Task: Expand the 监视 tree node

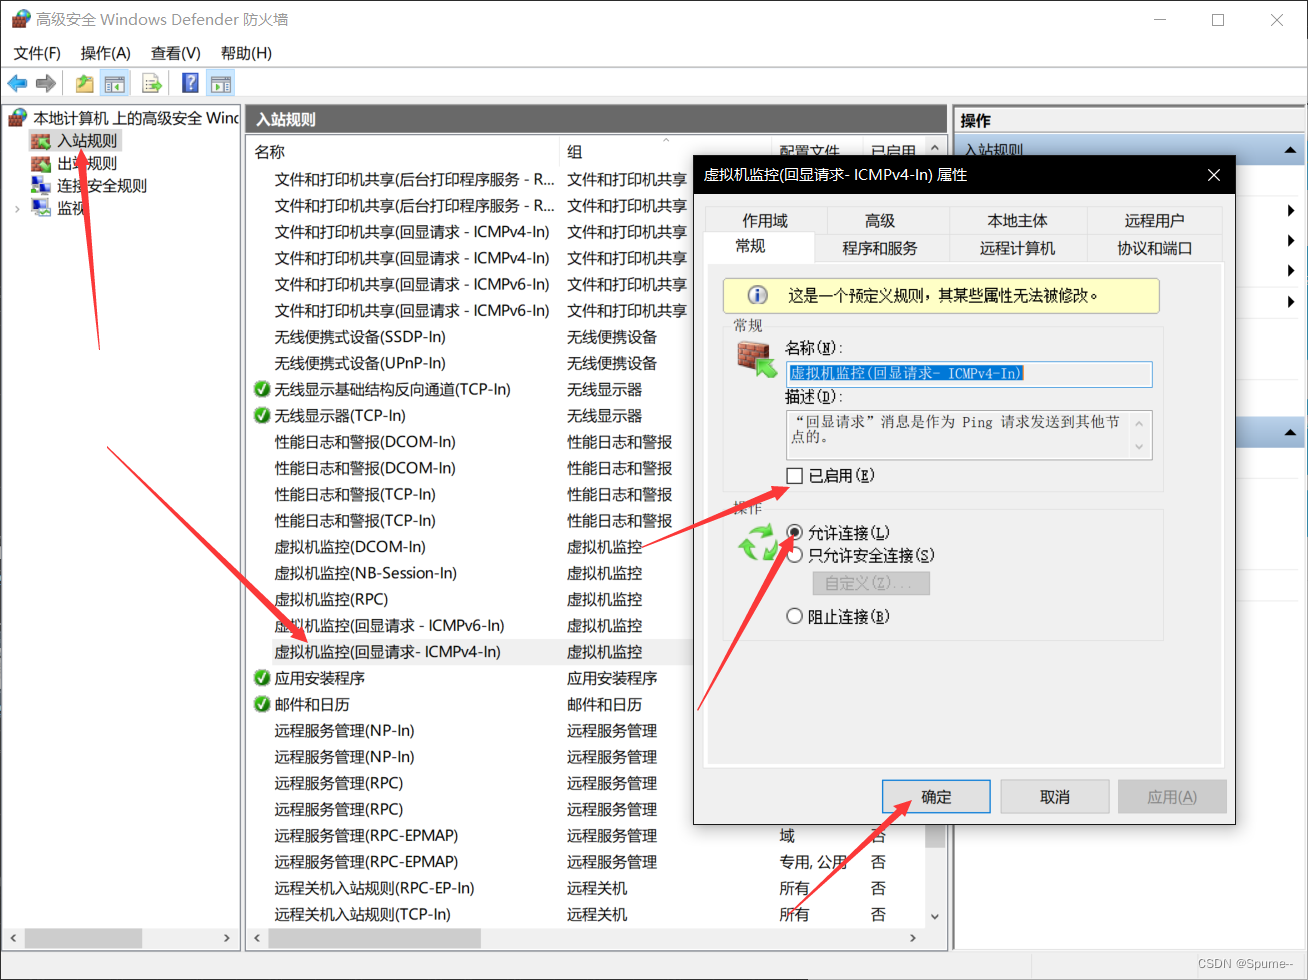Action: coord(17,208)
